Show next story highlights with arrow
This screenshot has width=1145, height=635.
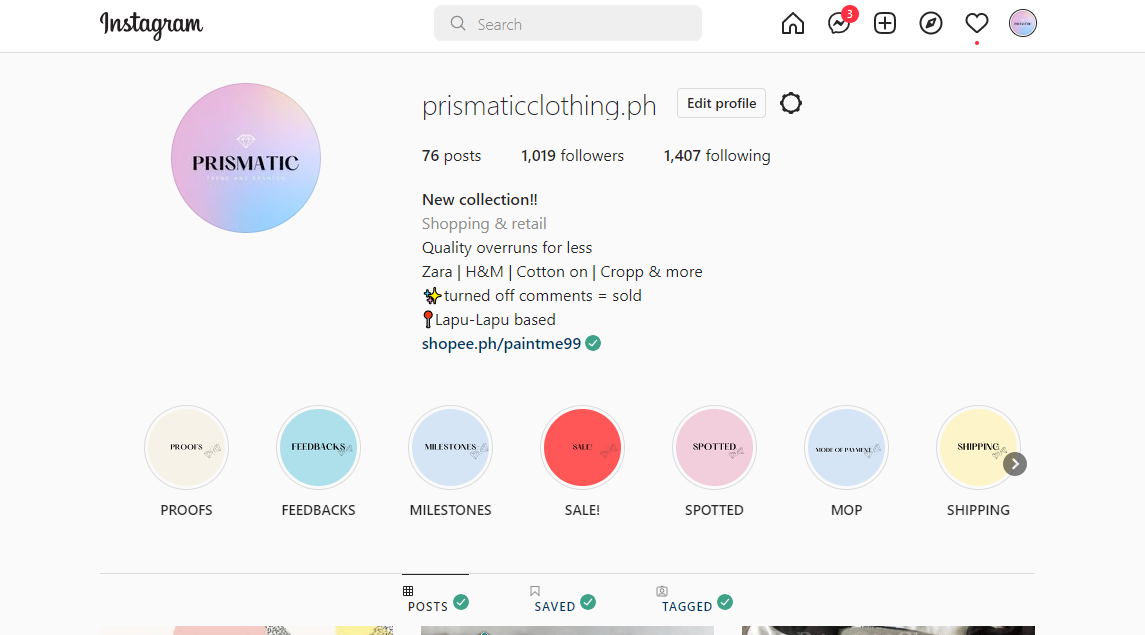[1015, 464]
